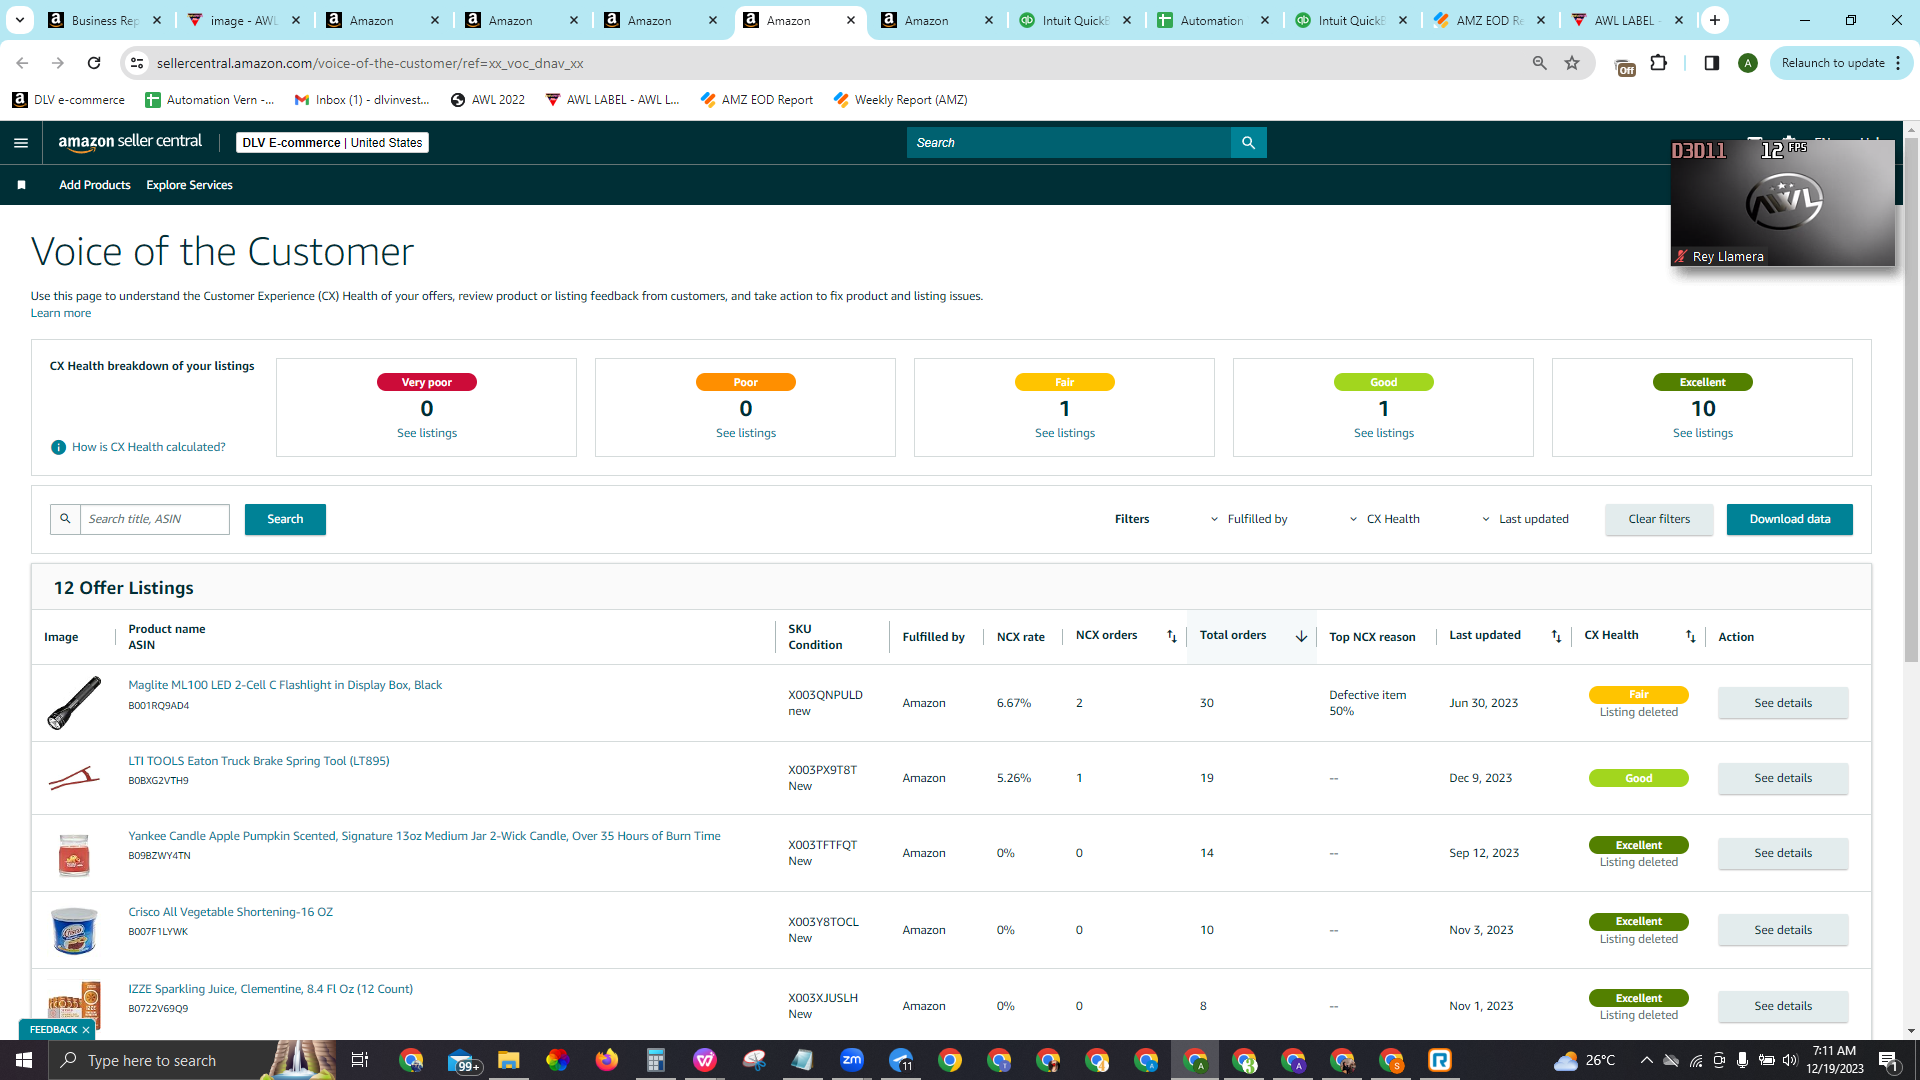The width and height of the screenshot is (1920, 1080).
Task: Bookmark this page with the star icon
Action: pyautogui.click(x=1572, y=63)
